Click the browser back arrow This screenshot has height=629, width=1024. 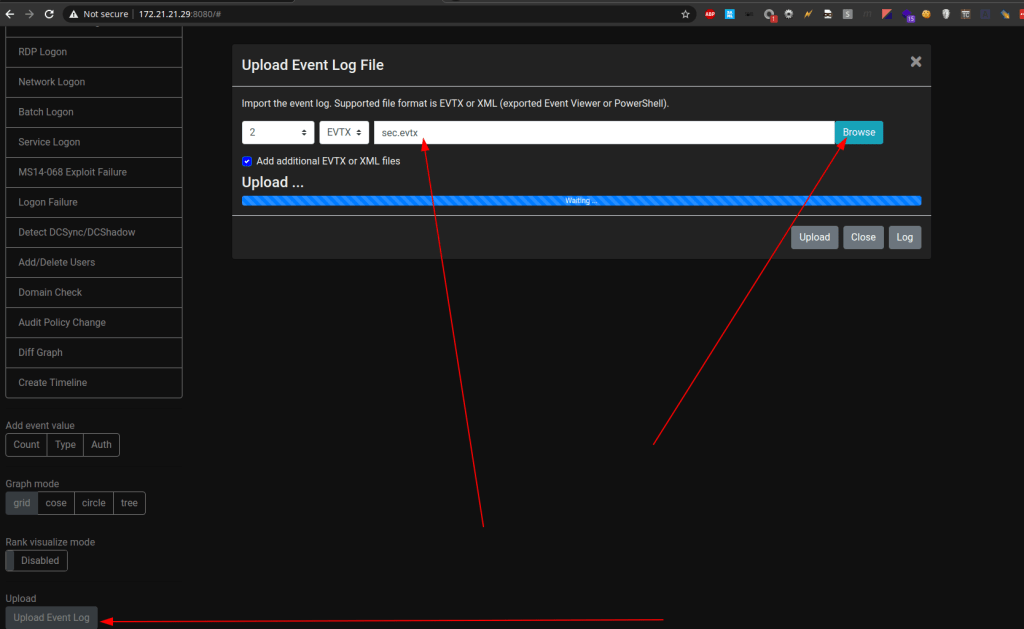tap(10, 14)
